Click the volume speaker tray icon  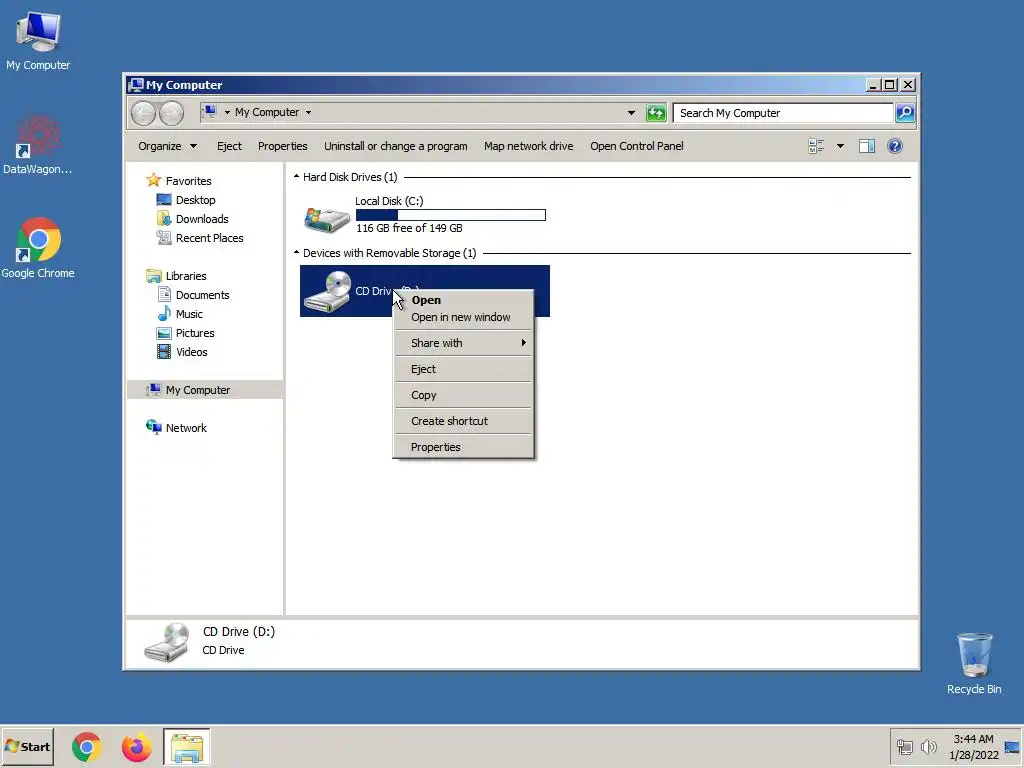928,746
